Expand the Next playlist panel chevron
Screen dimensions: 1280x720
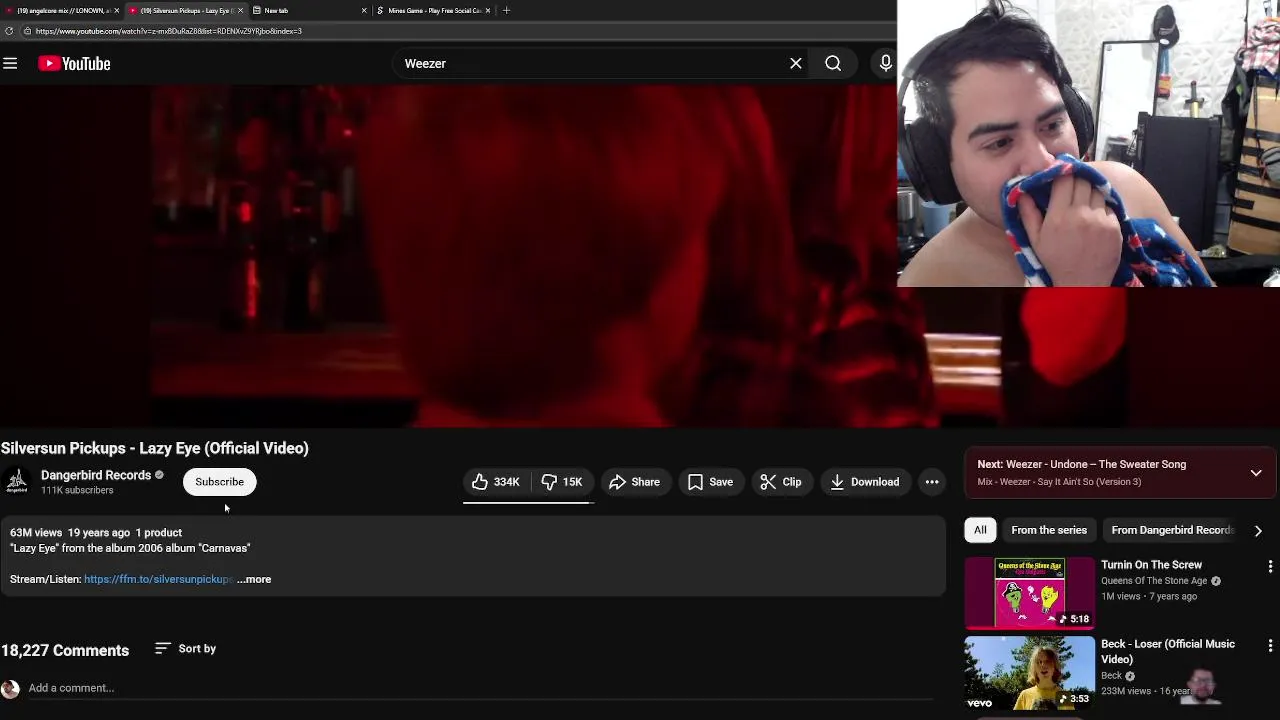coord(1256,473)
